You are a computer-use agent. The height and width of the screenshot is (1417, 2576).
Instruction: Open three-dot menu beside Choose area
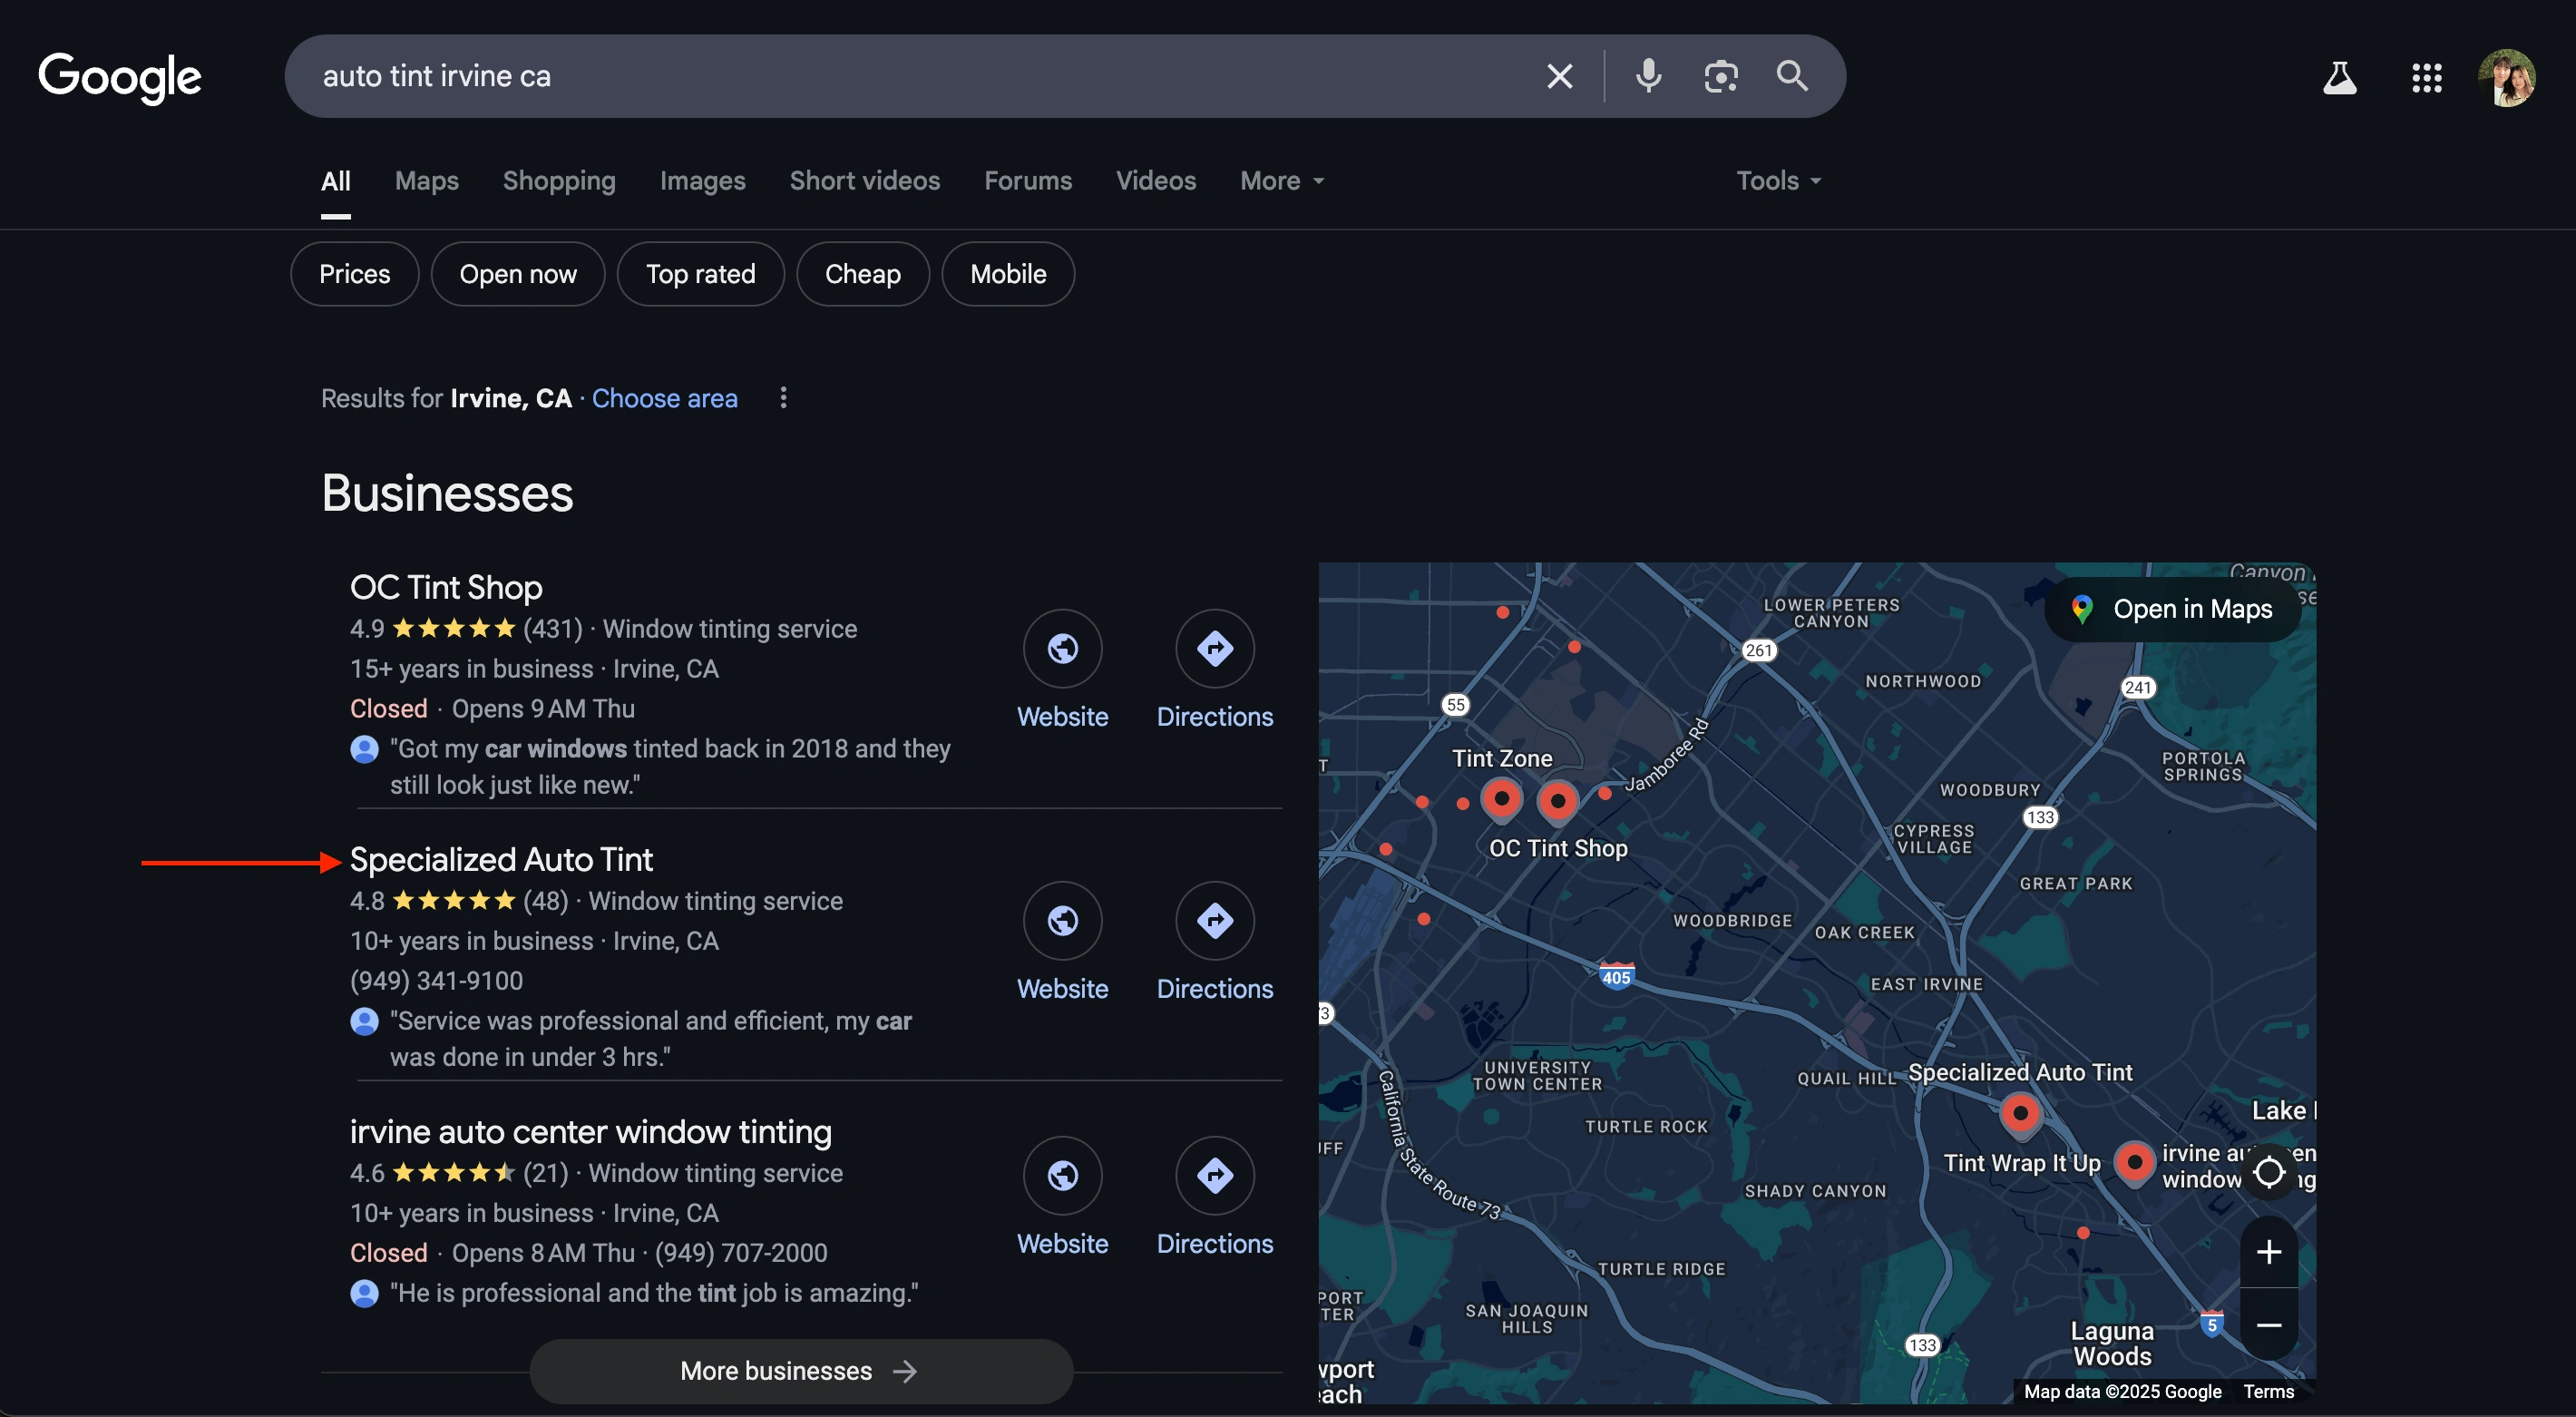[783, 398]
